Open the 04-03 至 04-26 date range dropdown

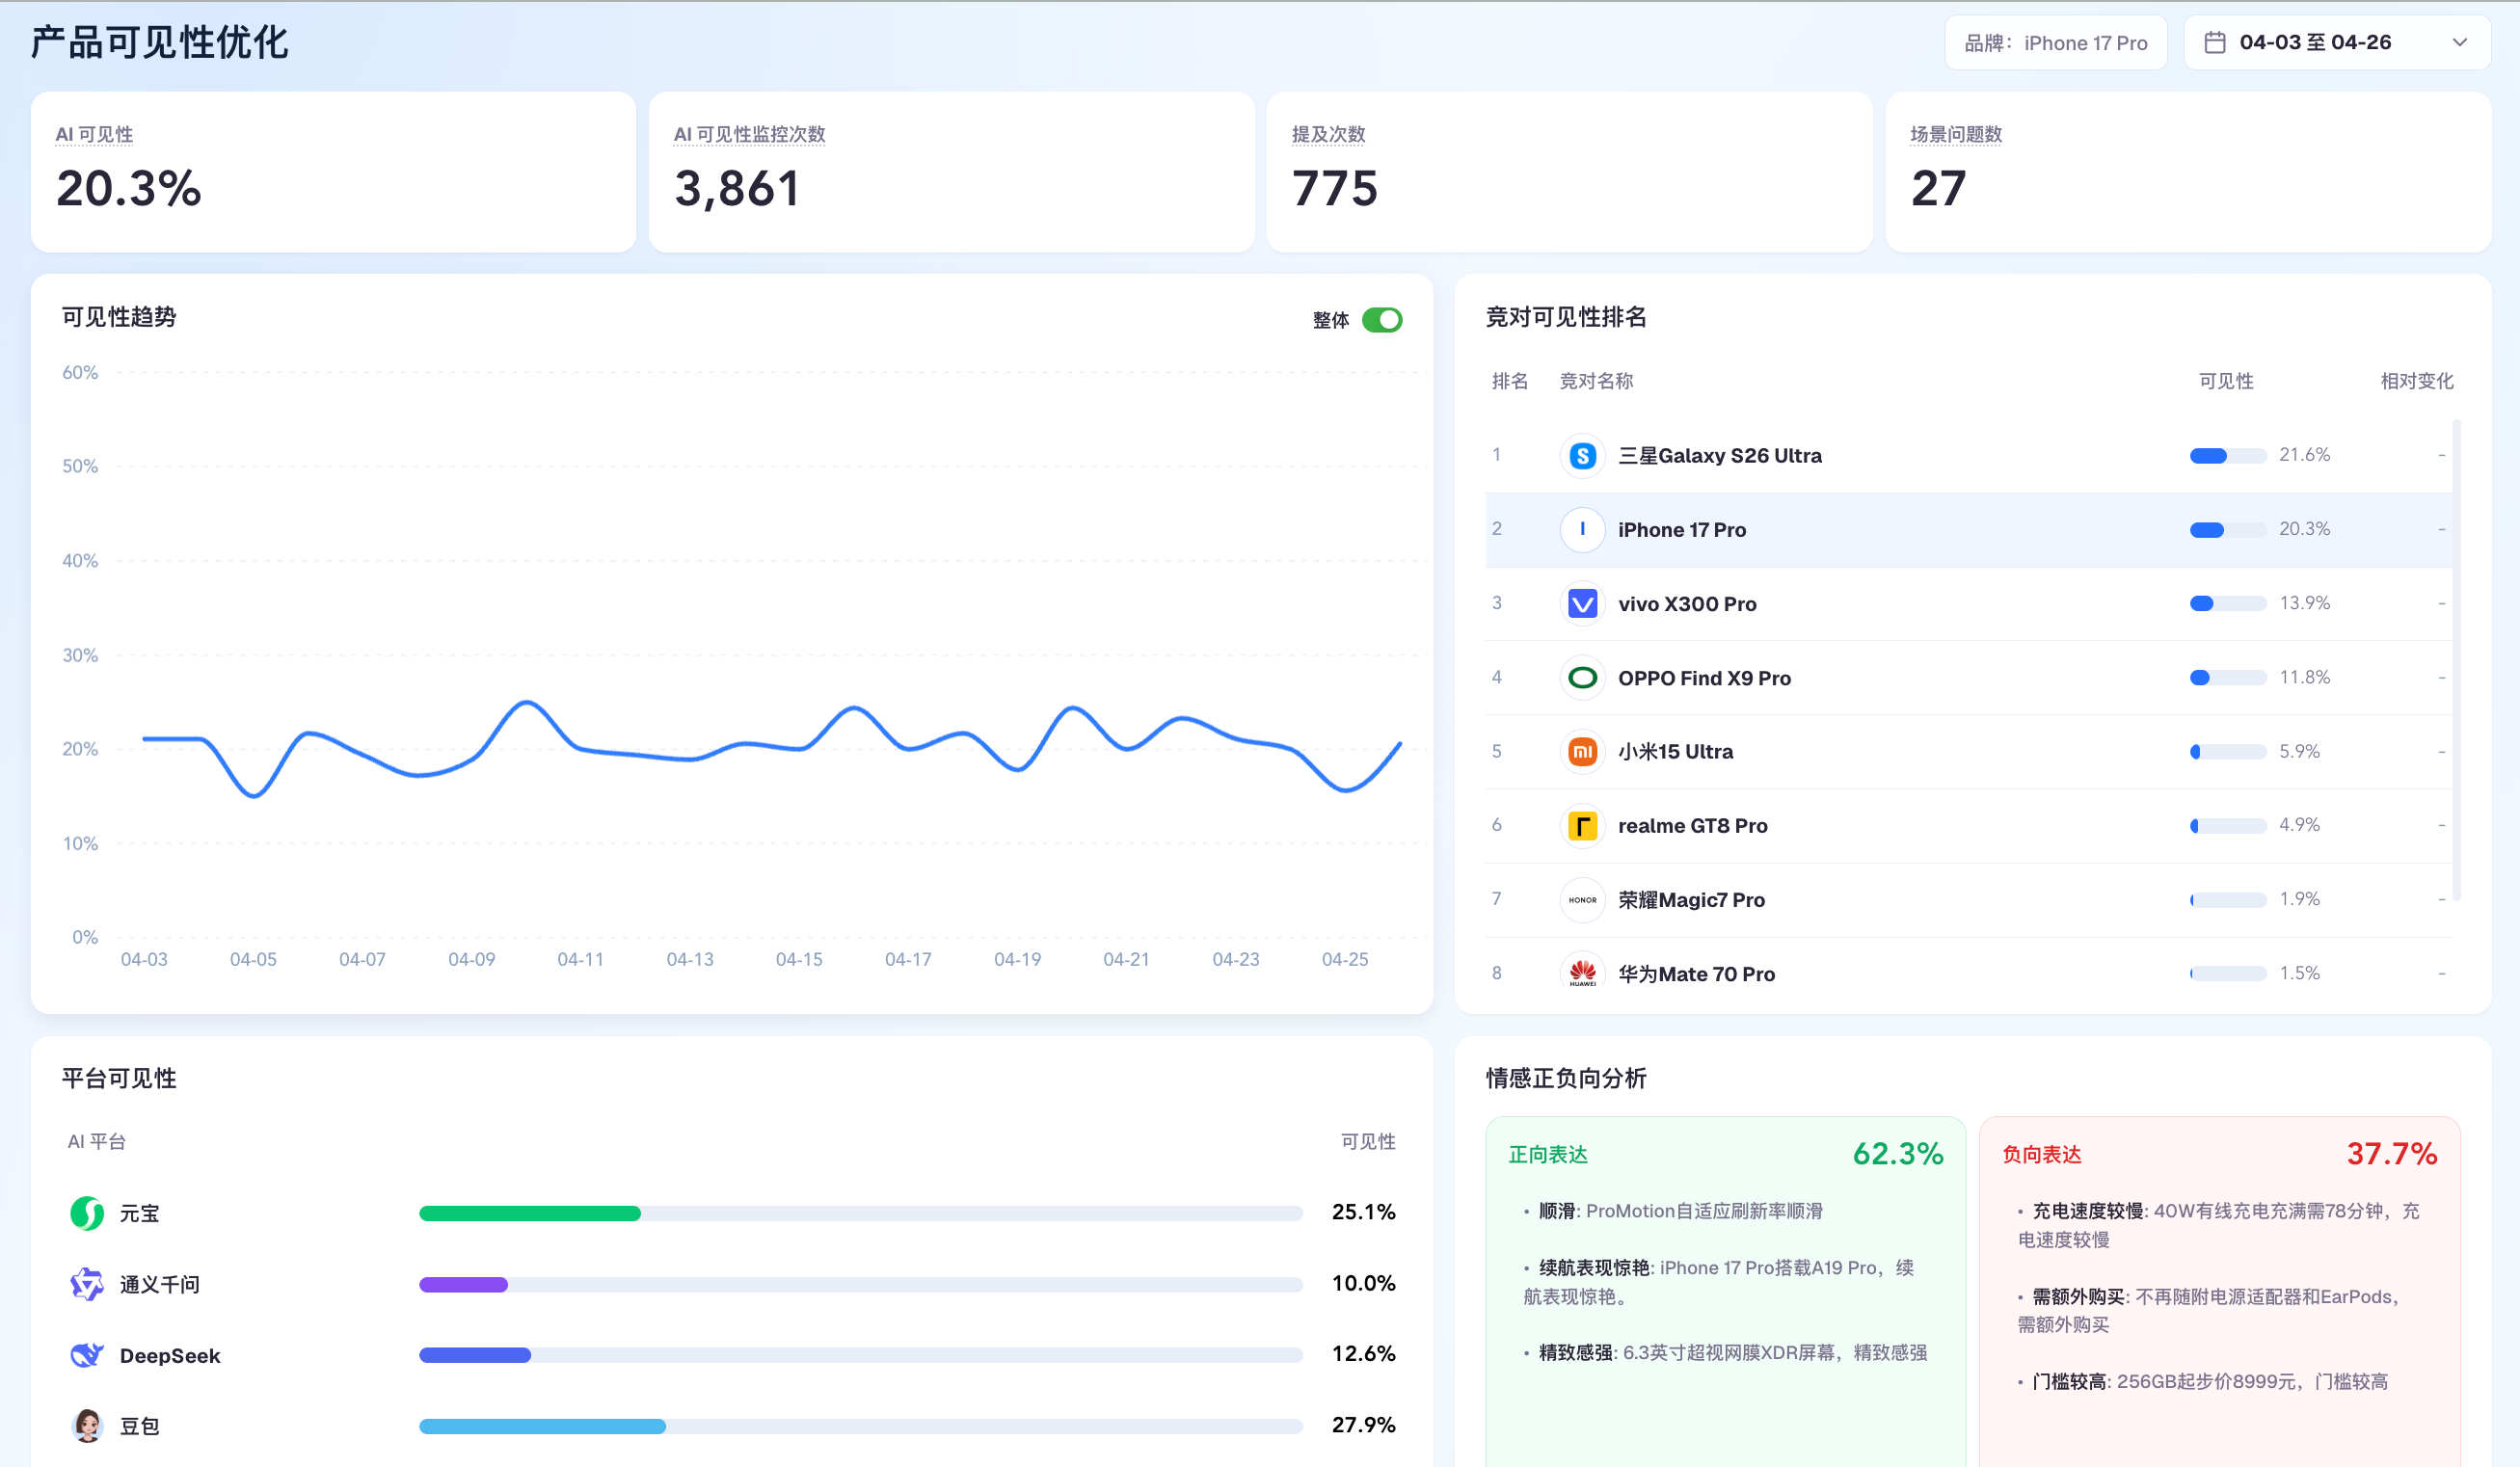tap(2336, 42)
